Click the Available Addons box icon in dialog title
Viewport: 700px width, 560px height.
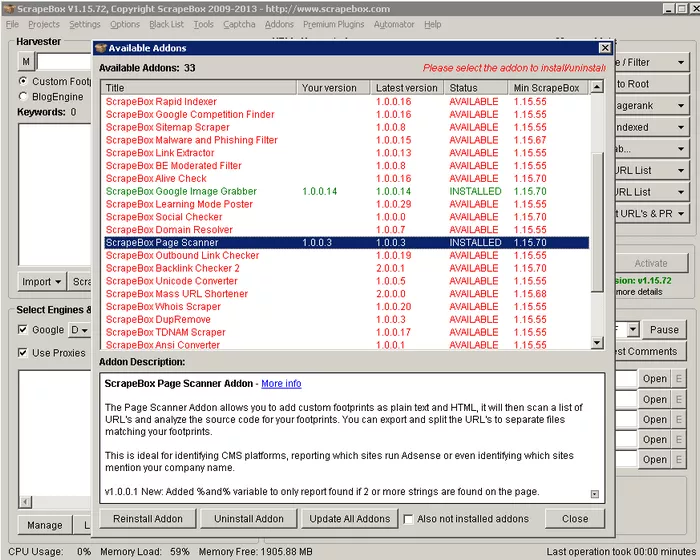(101, 48)
